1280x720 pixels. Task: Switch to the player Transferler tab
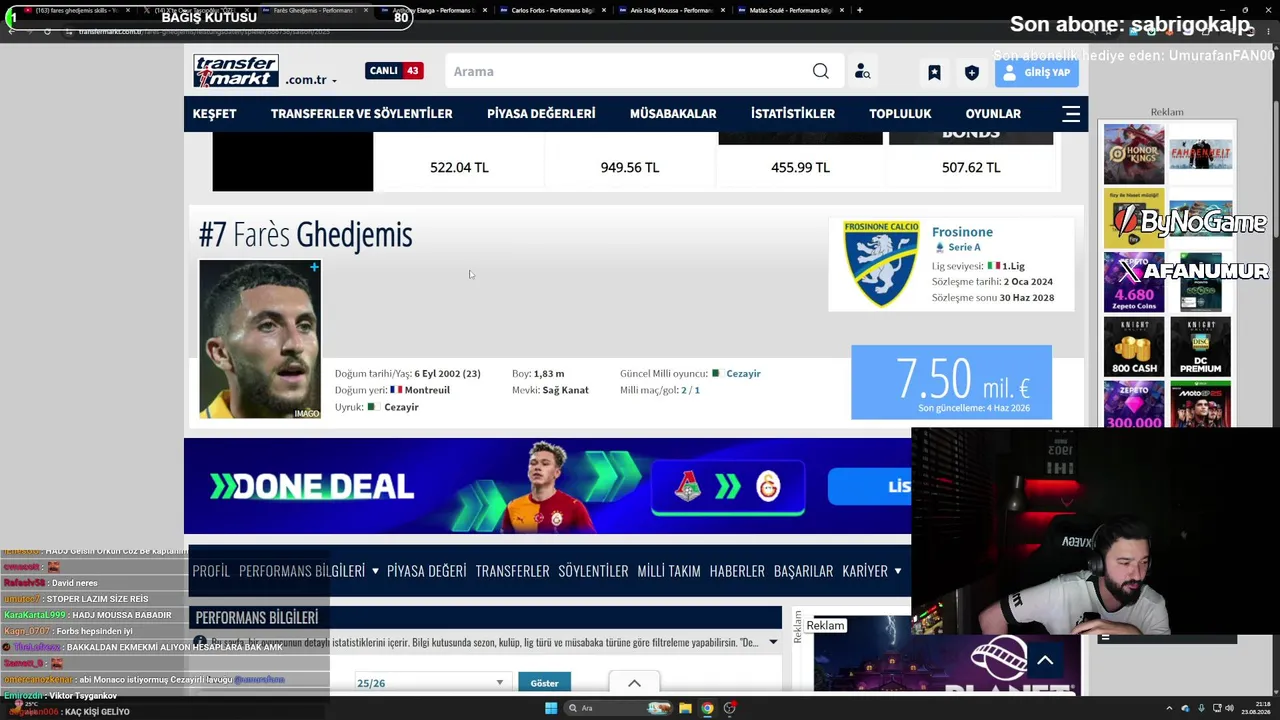(x=512, y=571)
